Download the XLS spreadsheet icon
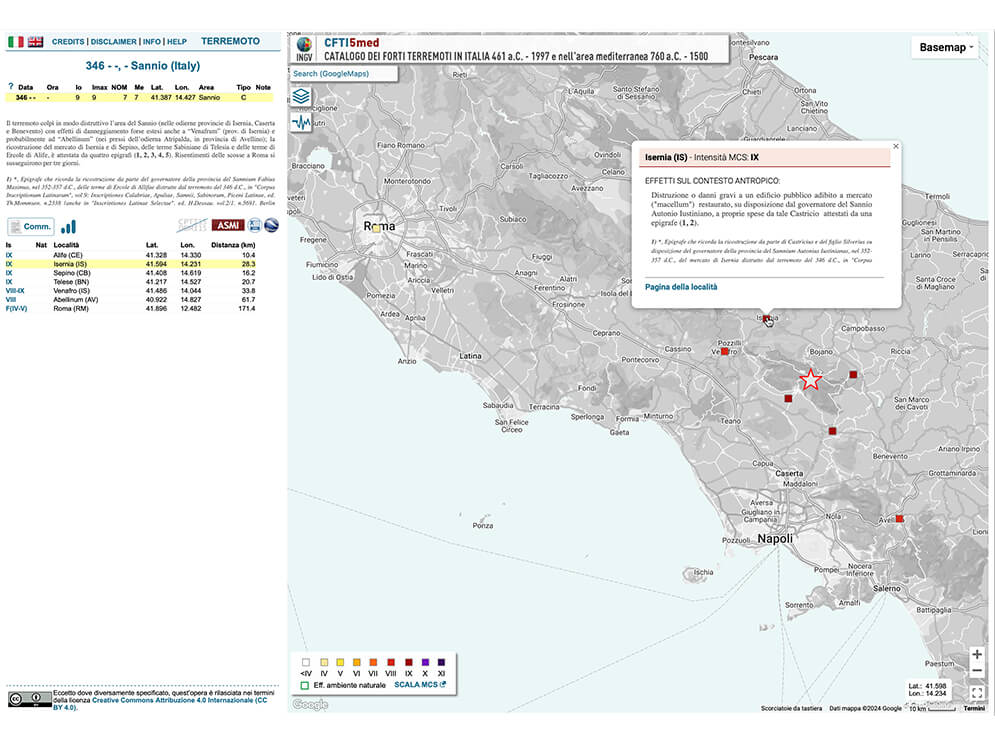Viewport: 995px width, 746px height. coord(254,225)
